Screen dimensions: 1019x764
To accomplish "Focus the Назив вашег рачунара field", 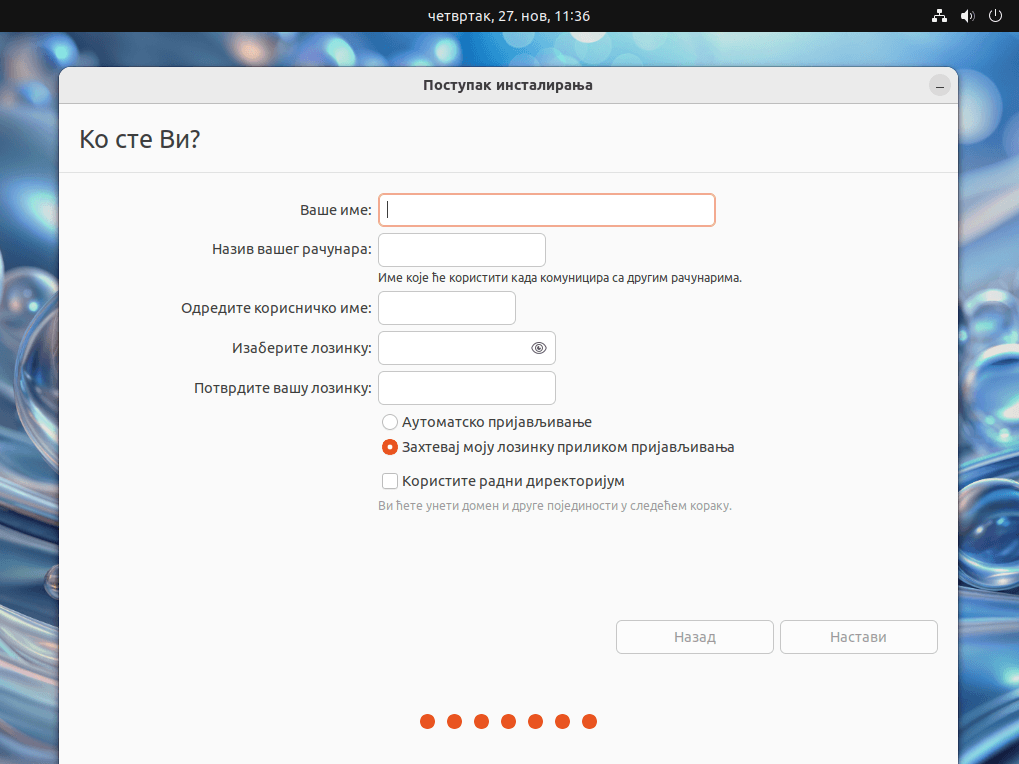I will (461, 249).
